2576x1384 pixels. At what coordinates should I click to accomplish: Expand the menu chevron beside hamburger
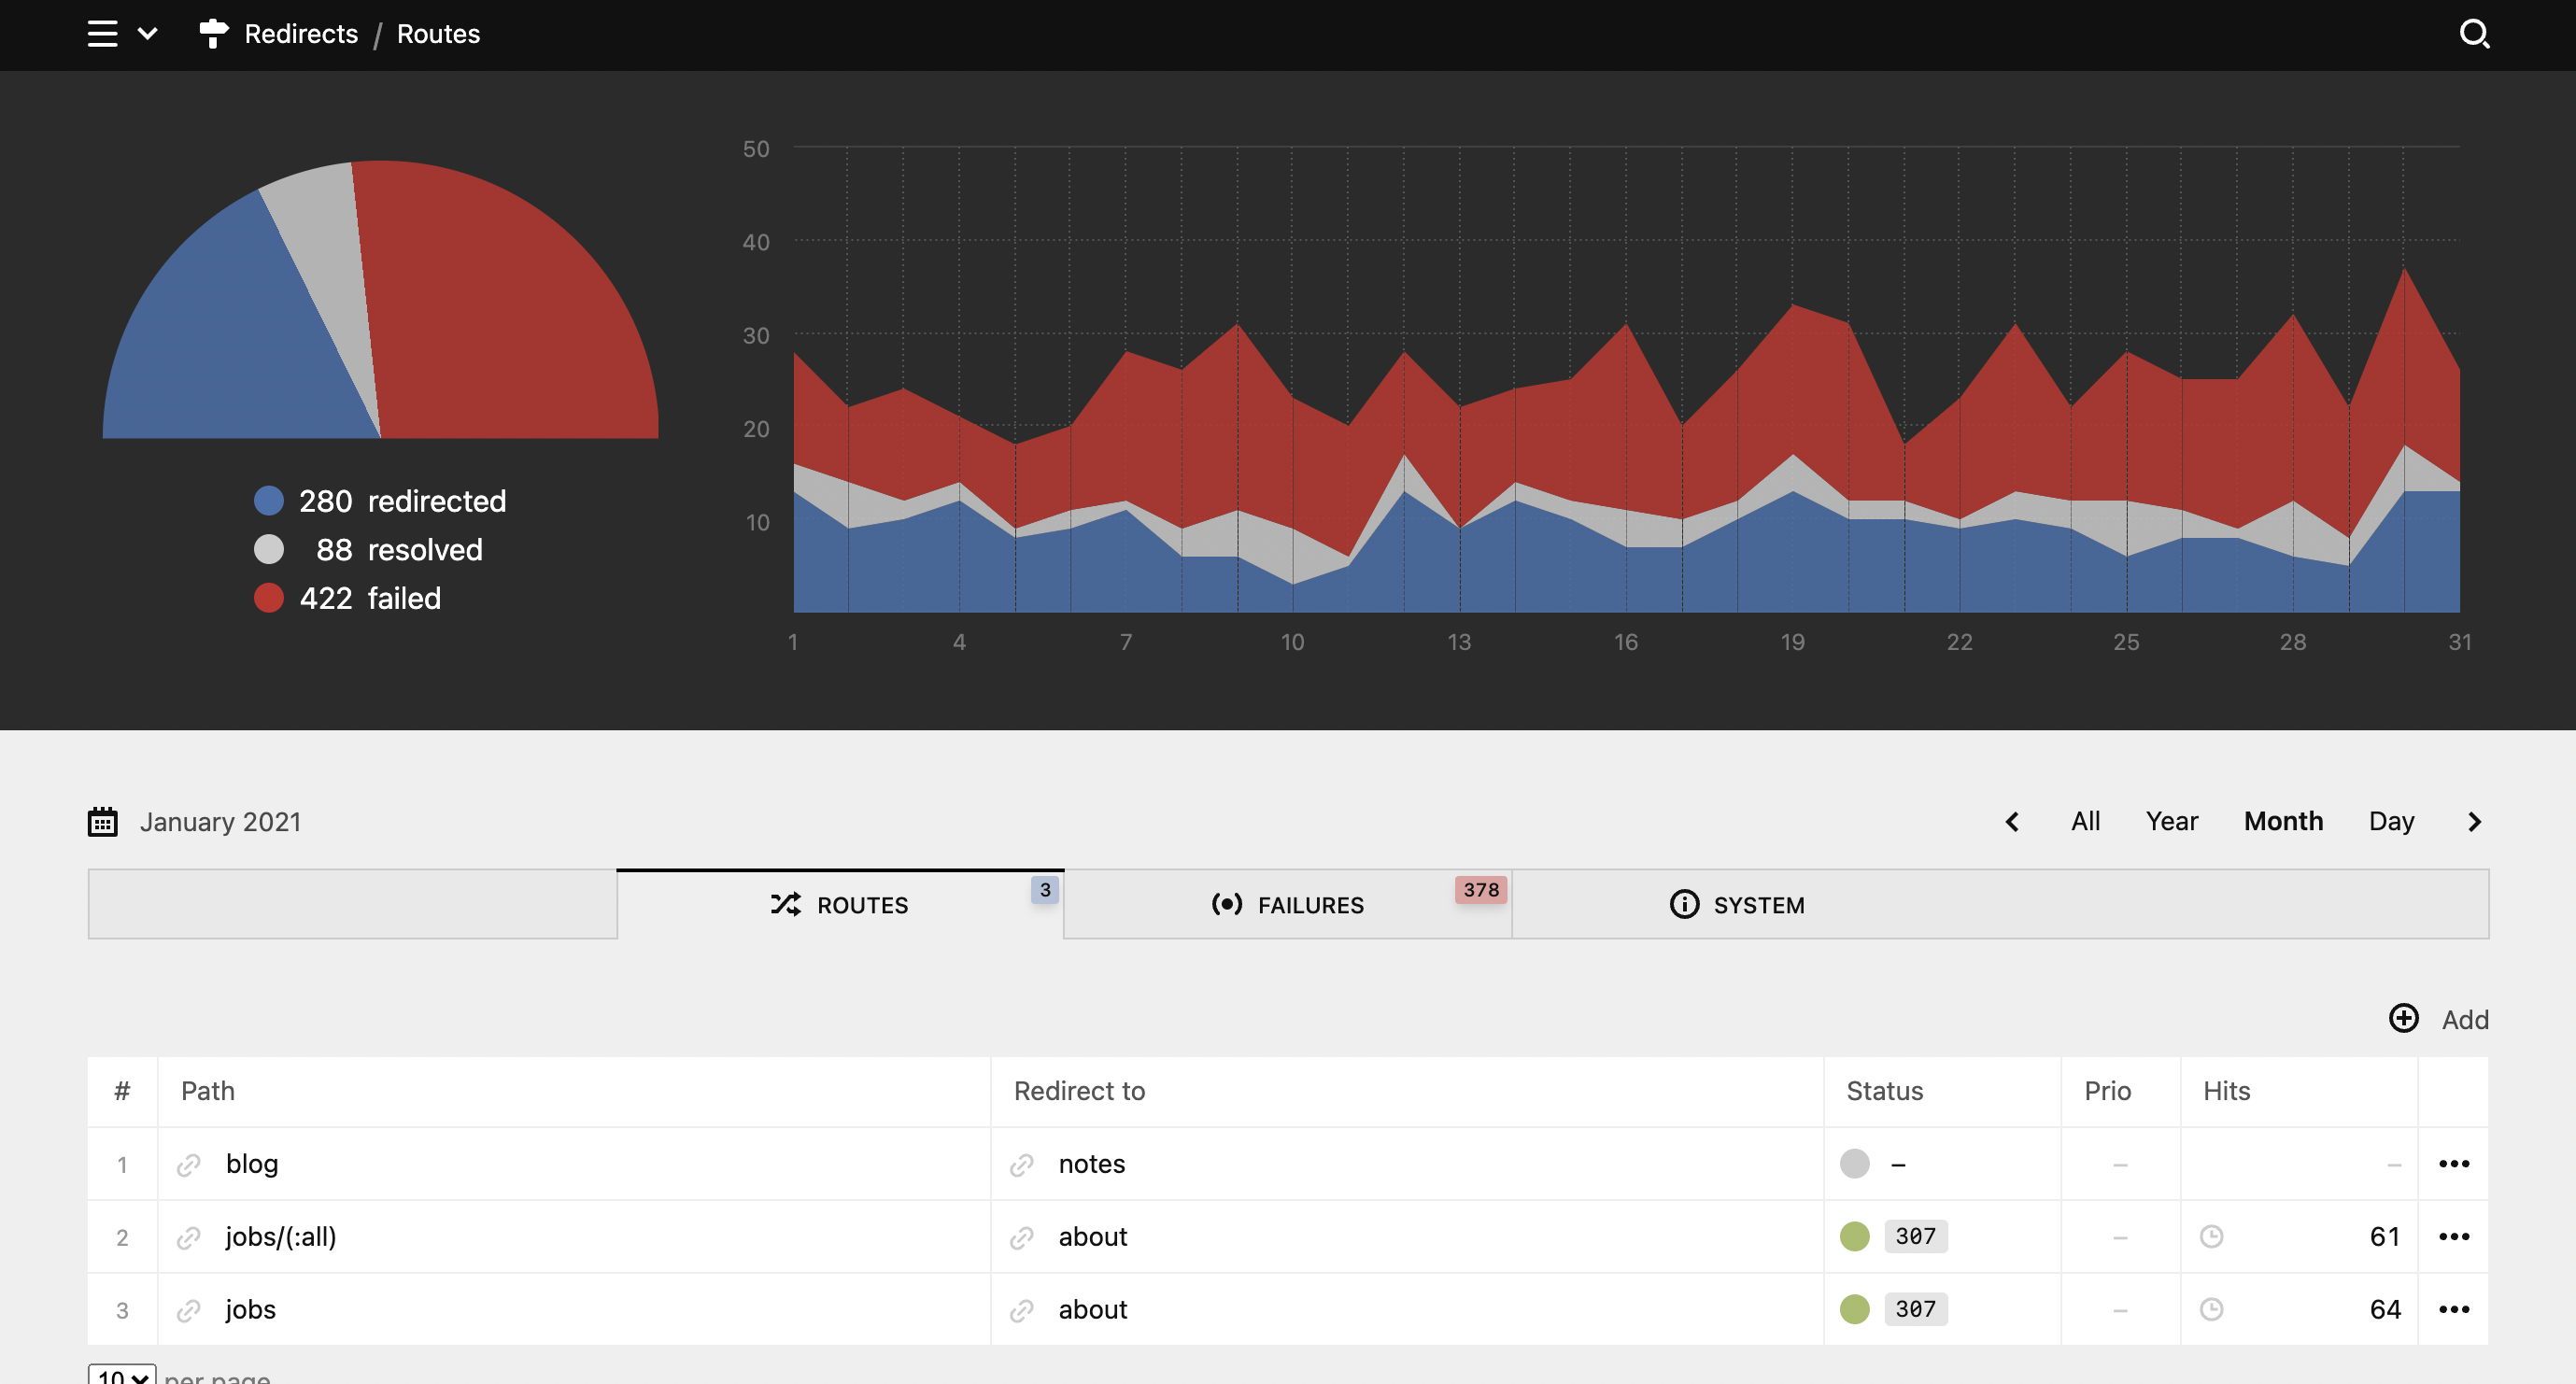click(147, 34)
